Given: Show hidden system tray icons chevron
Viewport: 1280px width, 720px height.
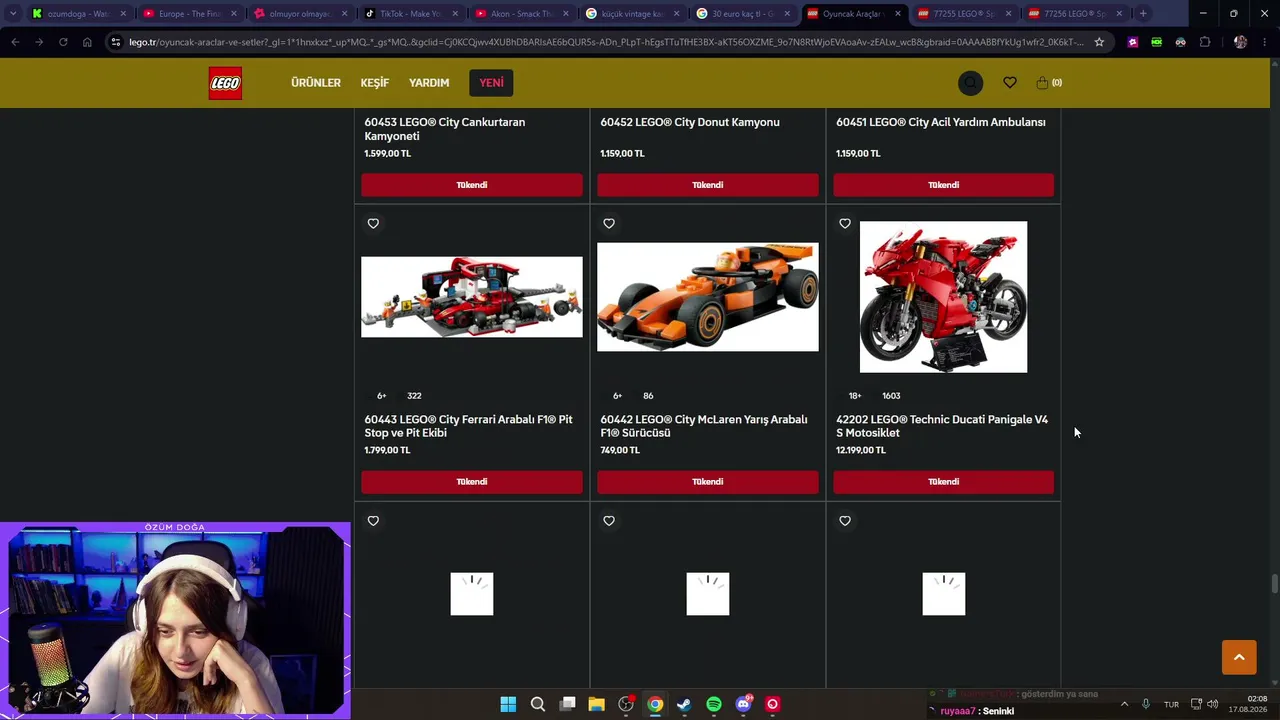Looking at the screenshot, I should pyautogui.click(x=1124, y=704).
